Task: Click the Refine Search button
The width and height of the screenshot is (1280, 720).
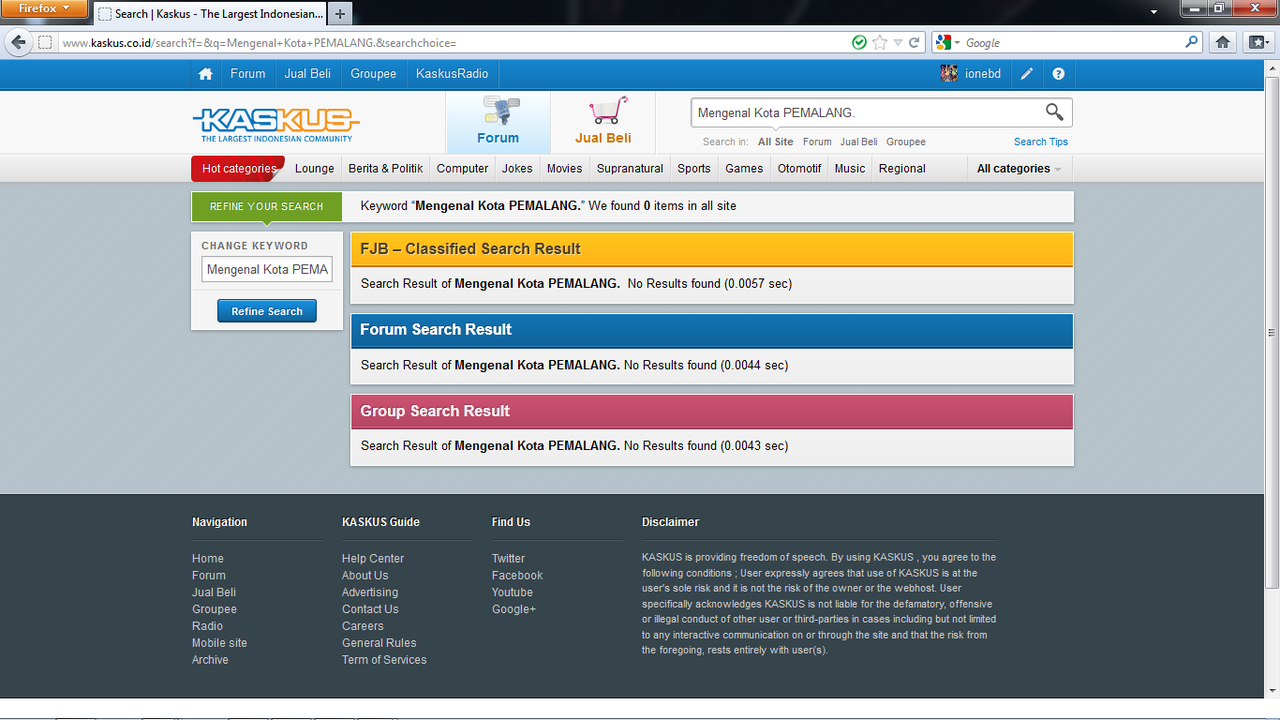Action: tap(267, 311)
